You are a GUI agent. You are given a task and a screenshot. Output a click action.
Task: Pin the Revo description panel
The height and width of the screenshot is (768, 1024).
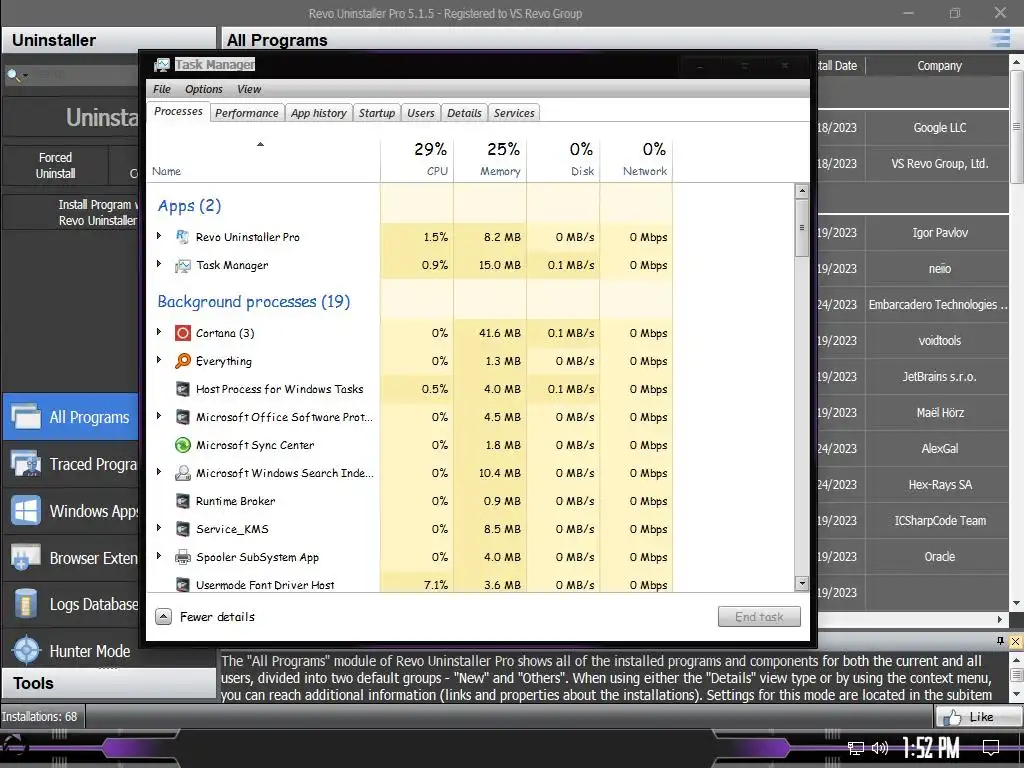click(1000, 641)
